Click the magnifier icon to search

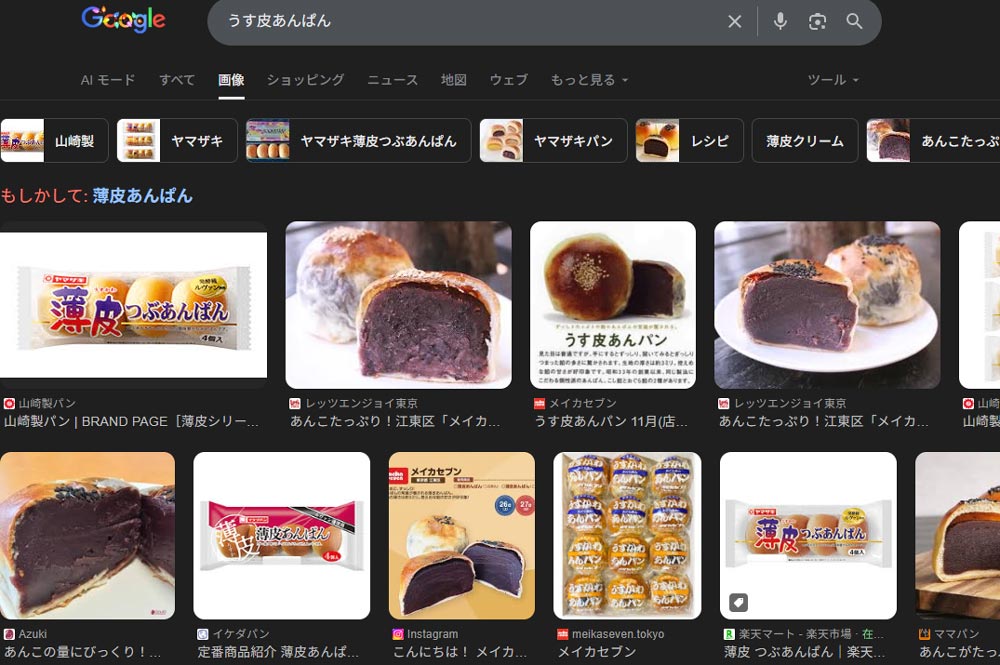855,21
